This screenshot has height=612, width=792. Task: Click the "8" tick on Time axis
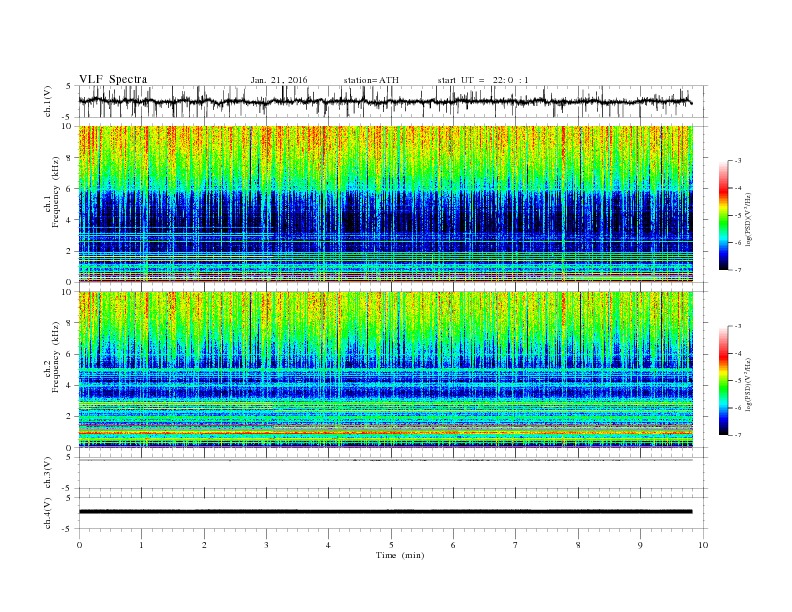click(578, 545)
